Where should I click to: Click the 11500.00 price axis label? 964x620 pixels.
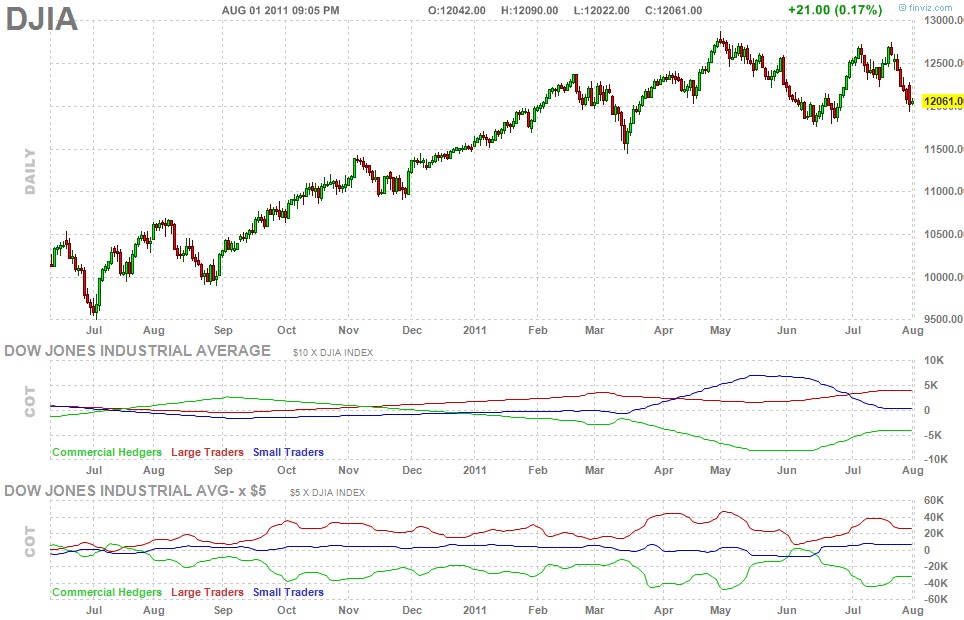(x=944, y=149)
